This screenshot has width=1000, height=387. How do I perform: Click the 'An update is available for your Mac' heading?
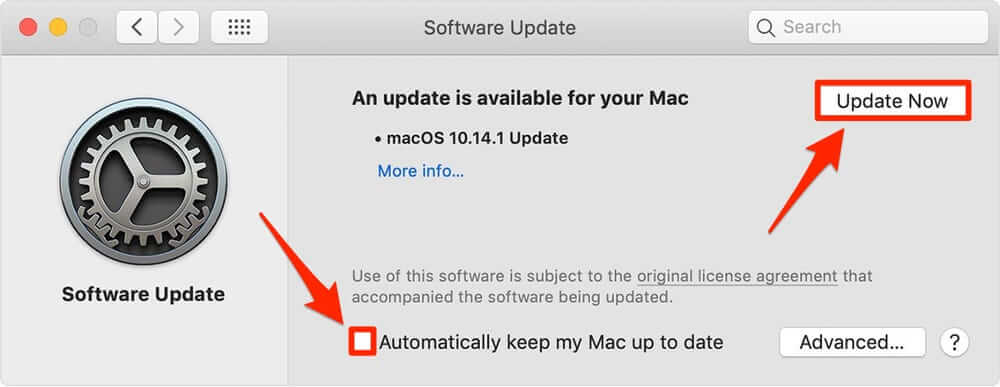pos(520,98)
